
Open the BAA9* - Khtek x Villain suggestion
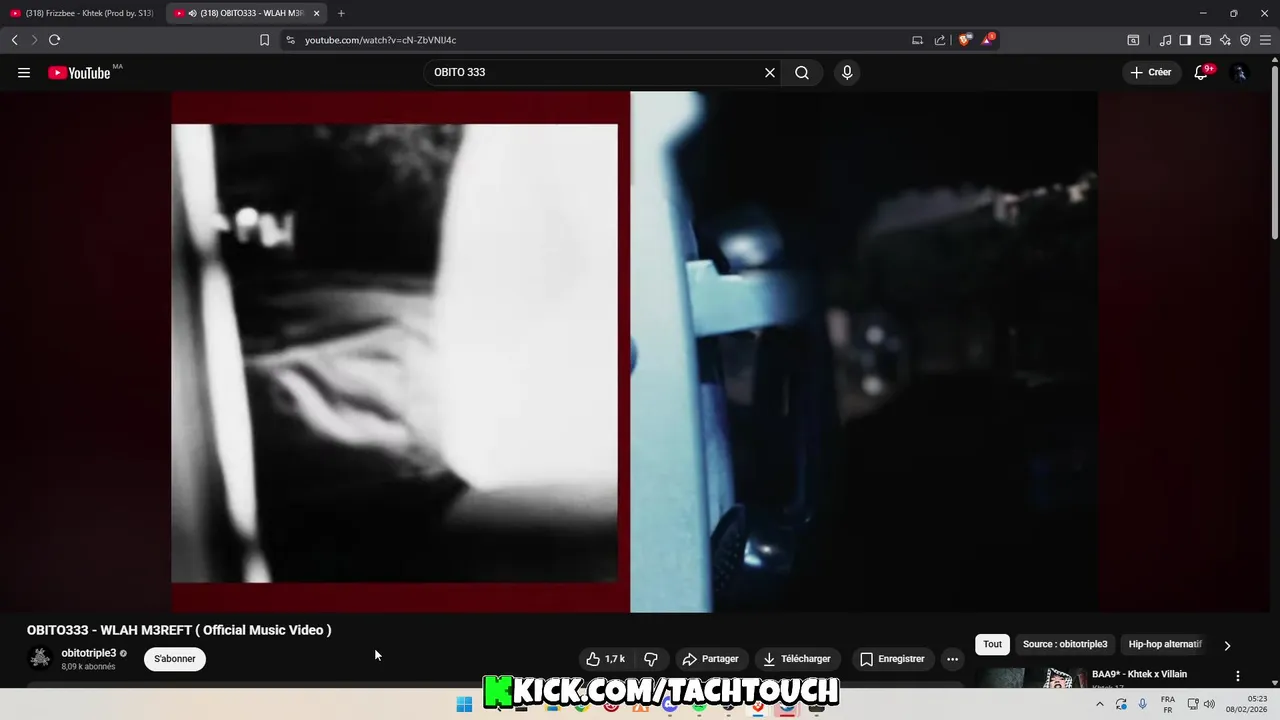[x=1139, y=674]
